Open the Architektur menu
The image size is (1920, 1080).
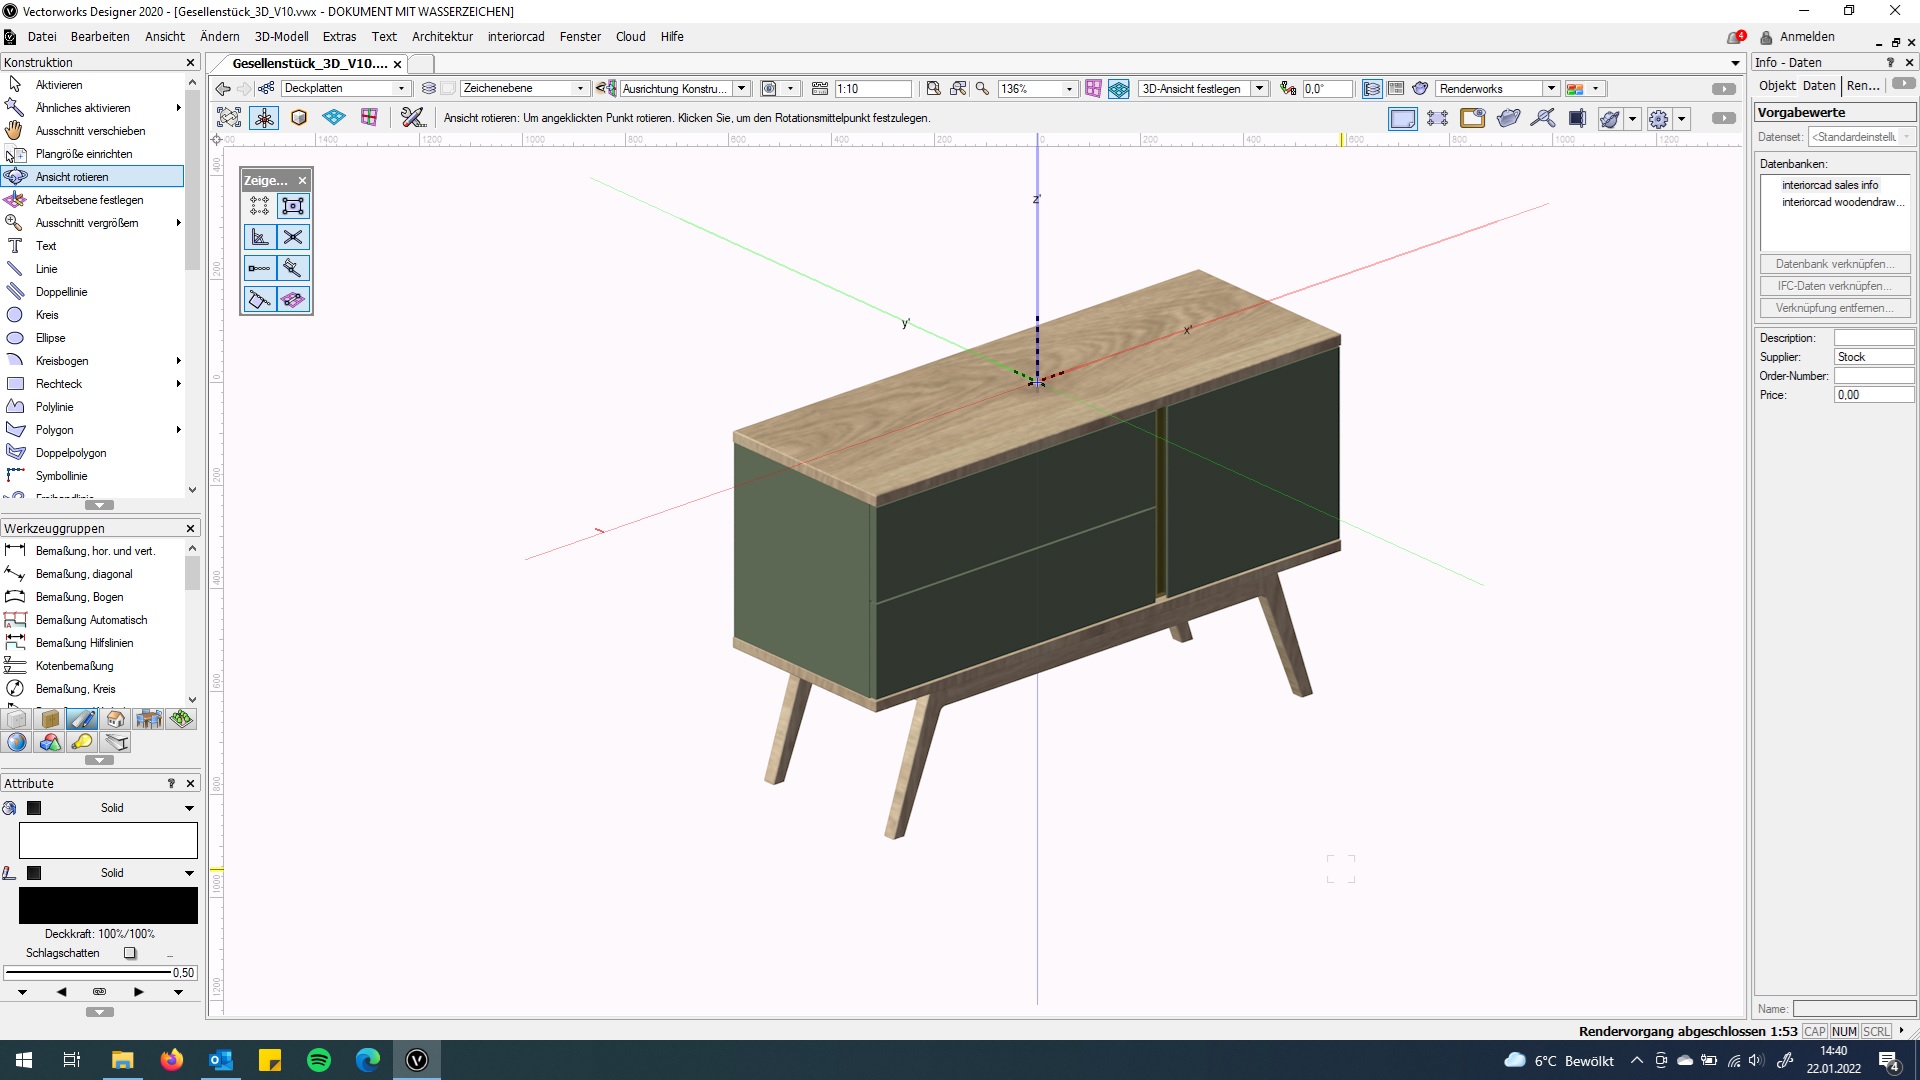pos(442,37)
